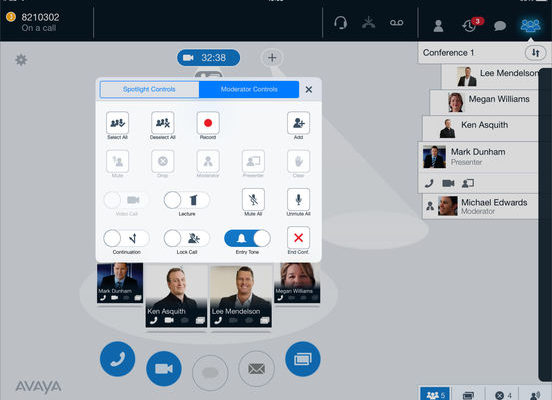Expand Conference 1 sort arrows button
Image resolution: width=552 pixels, height=400 pixels.
[x=535, y=53]
